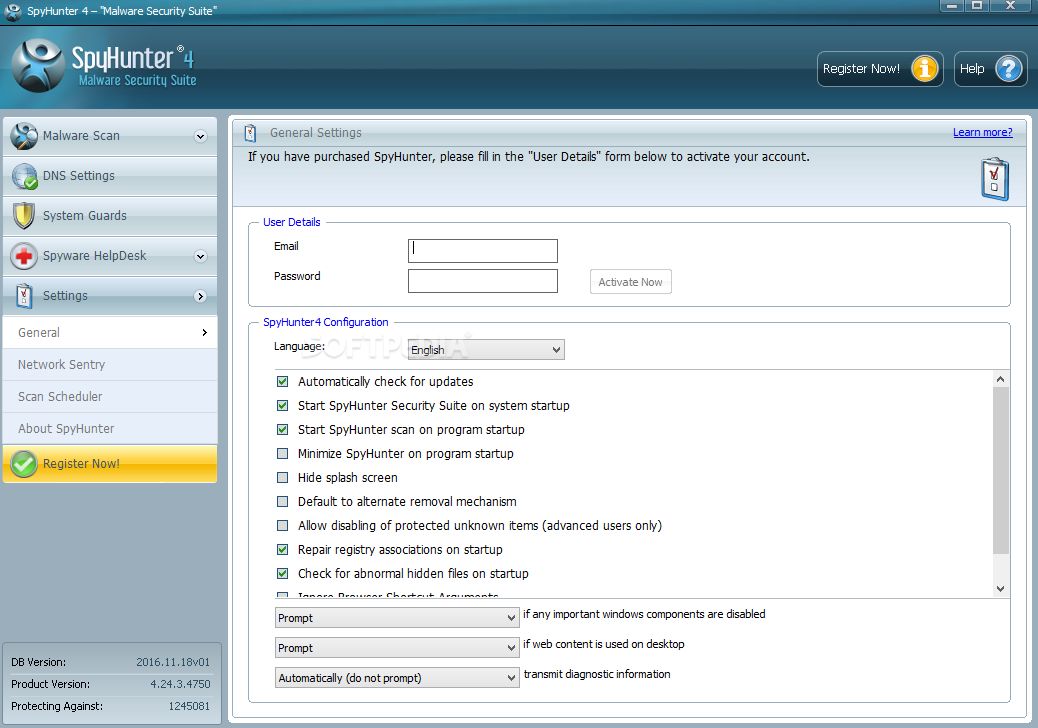Viewport: 1038px width, 728px height.
Task: Select Network Sentry settings page
Action: [x=110, y=365]
